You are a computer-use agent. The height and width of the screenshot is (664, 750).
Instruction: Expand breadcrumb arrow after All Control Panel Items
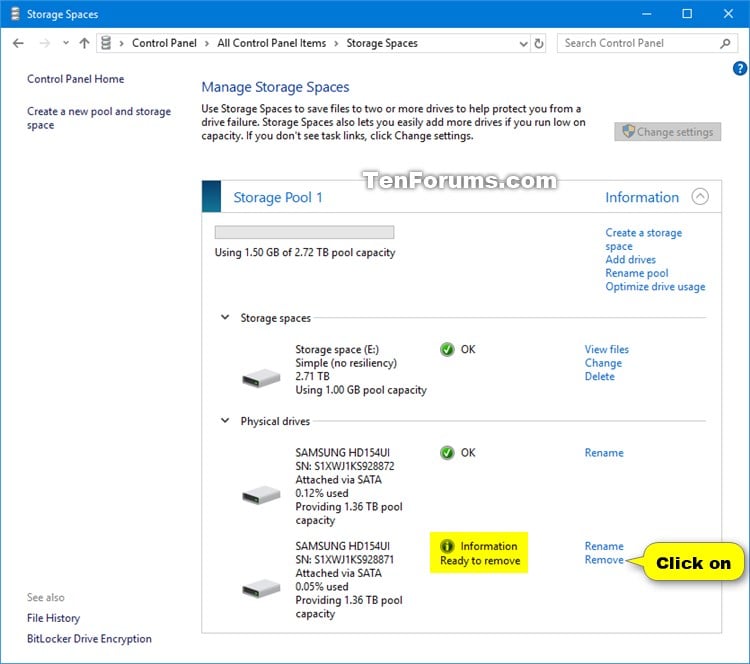click(x=336, y=44)
